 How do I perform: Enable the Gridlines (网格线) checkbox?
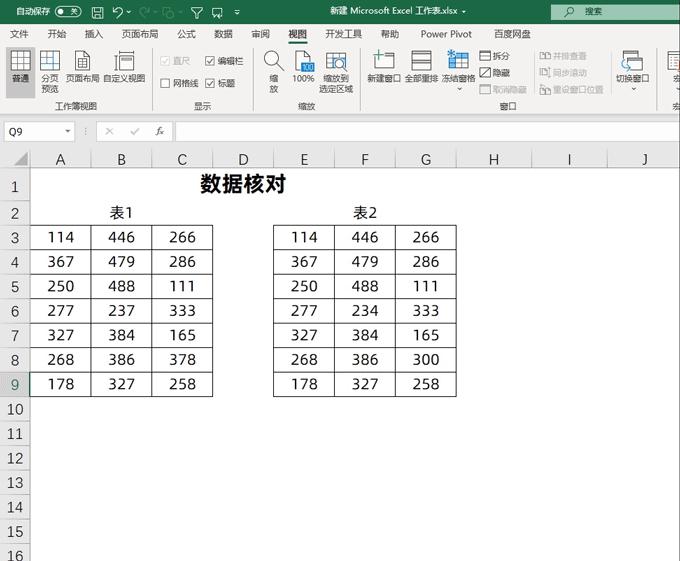pos(165,83)
